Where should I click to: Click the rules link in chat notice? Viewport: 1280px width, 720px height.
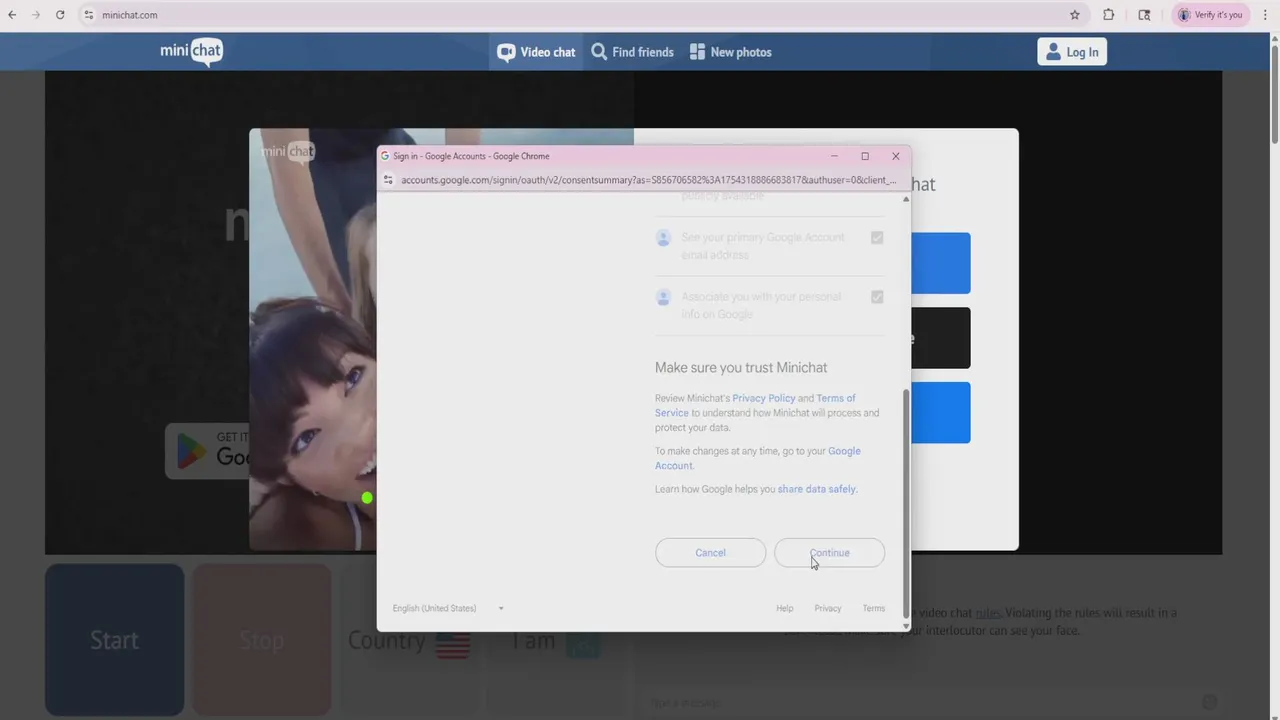coord(988,613)
